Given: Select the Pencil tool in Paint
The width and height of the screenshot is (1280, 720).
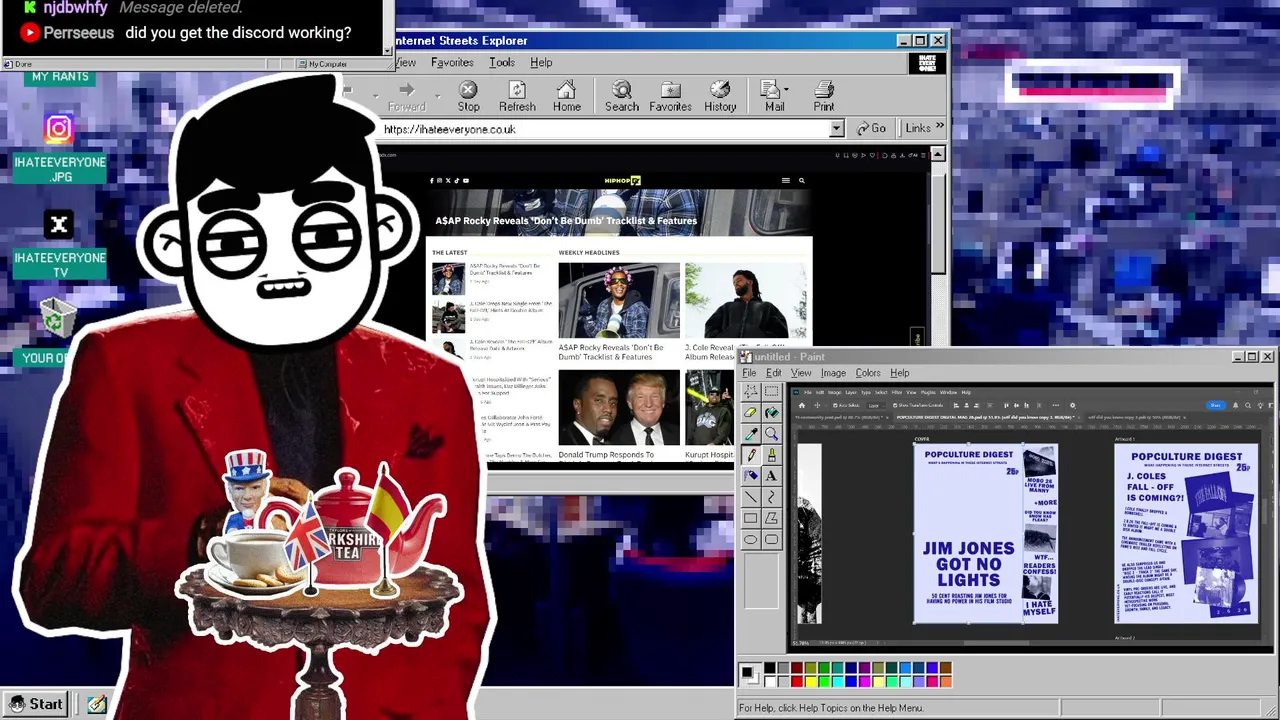Looking at the screenshot, I should (750, 455).
